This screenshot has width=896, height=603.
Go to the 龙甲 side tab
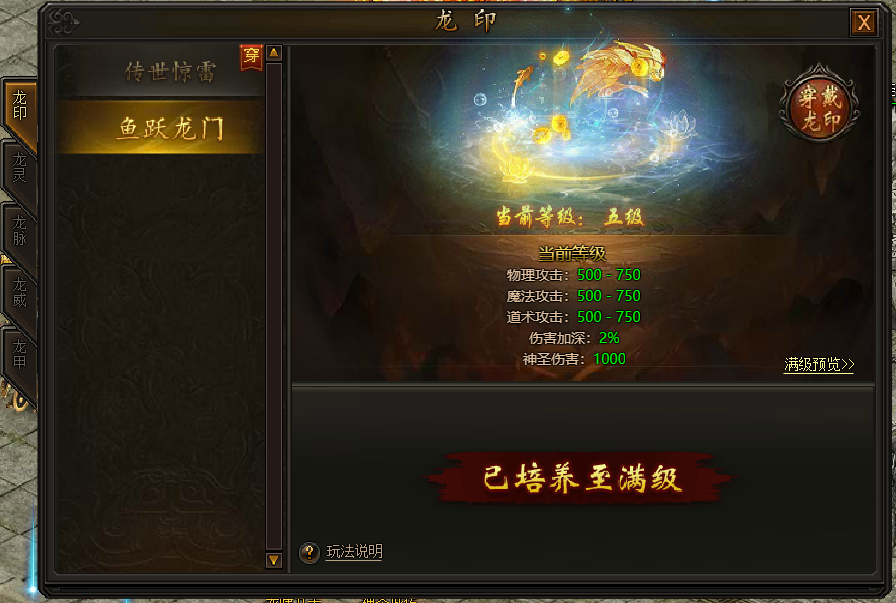(x=20, y=356)
